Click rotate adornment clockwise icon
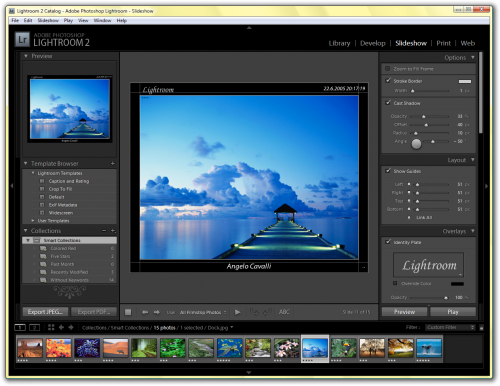The width and height of the screenshot is (500, 386). [267, 312]
